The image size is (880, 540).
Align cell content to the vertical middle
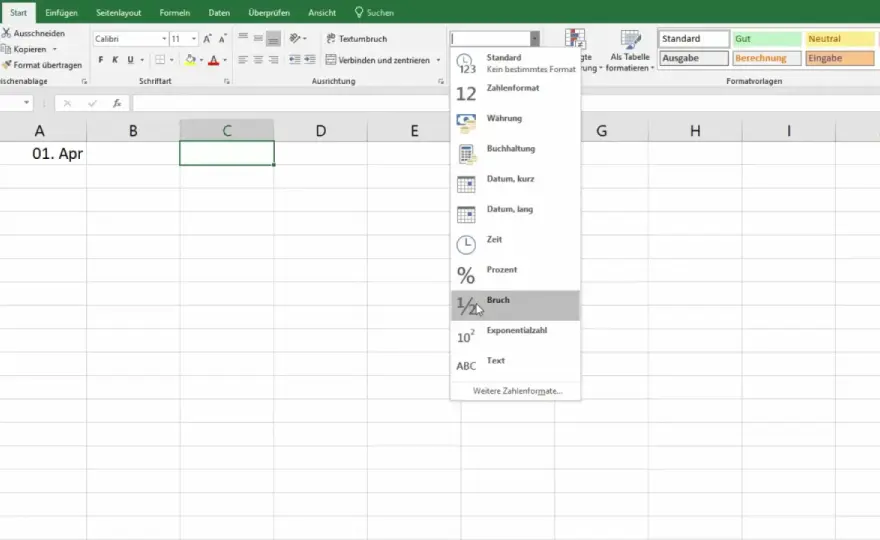coord(258,38)
